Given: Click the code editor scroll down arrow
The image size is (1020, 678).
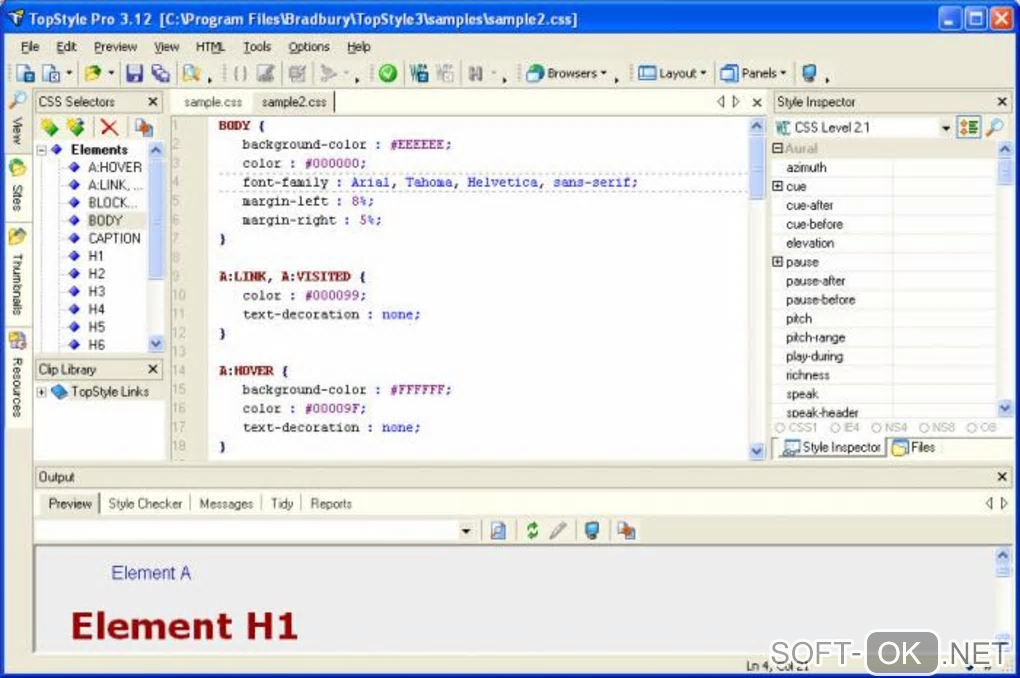Looking at the screenshot, I should point(757,450).
